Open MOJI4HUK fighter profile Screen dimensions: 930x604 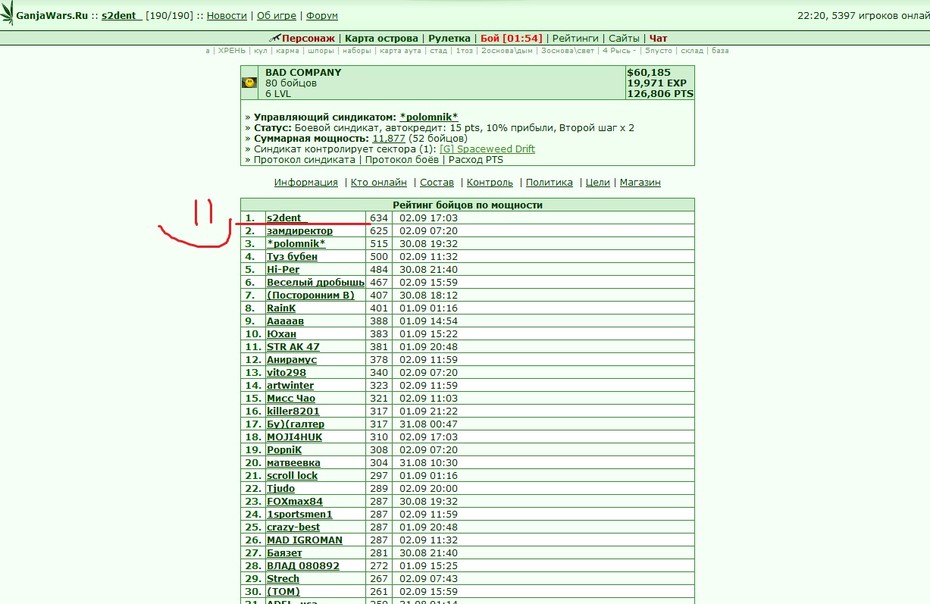(x=294, y=437)
